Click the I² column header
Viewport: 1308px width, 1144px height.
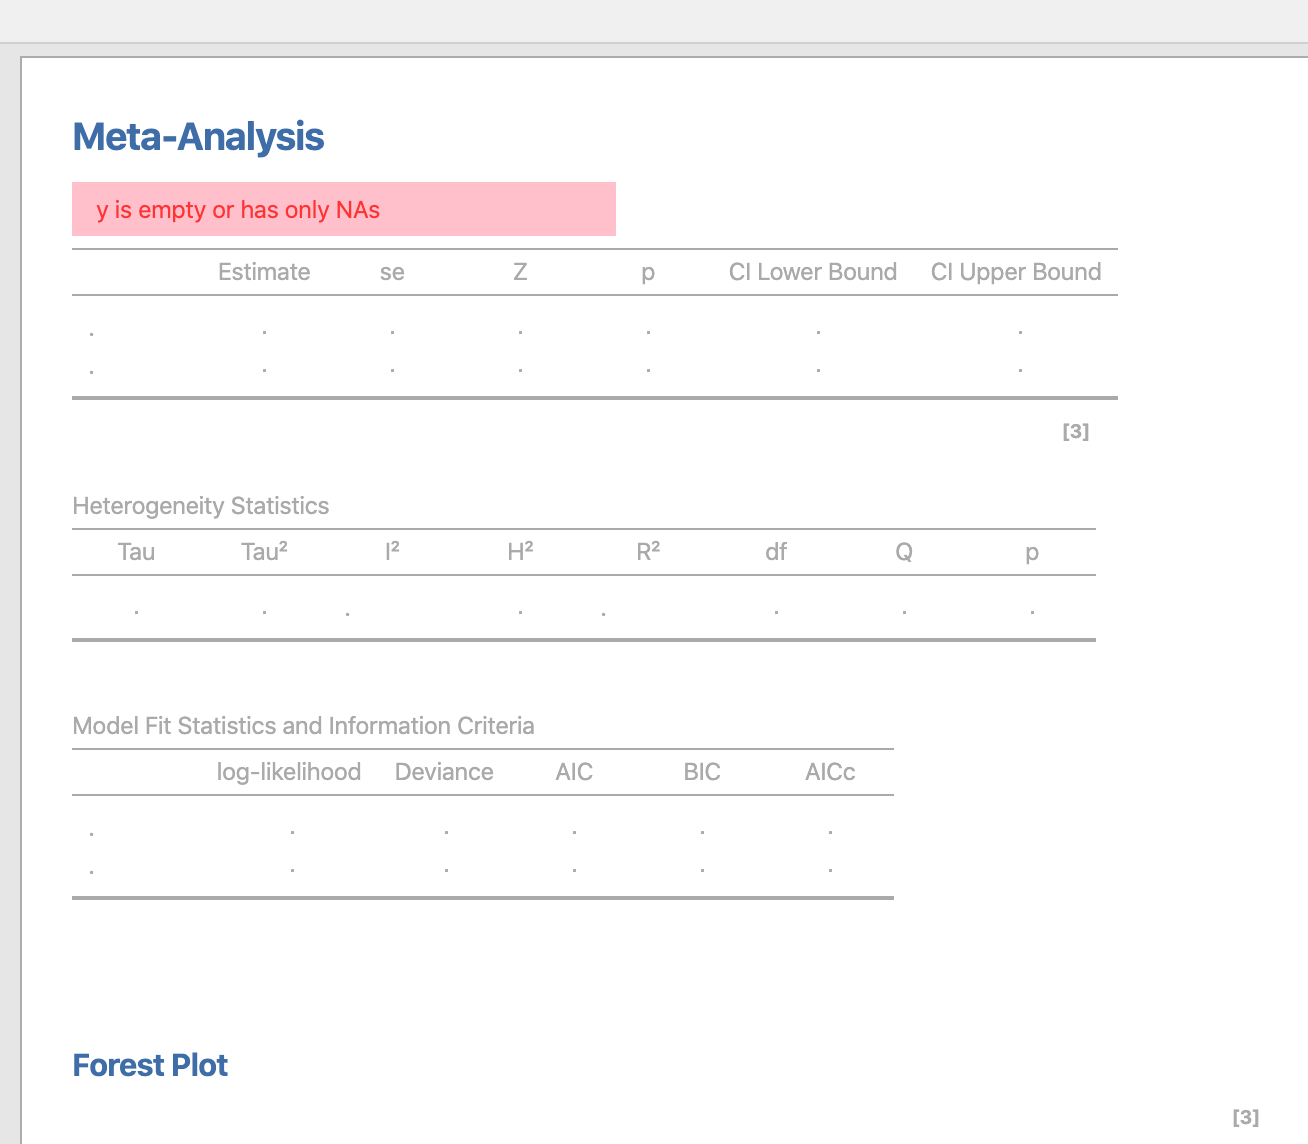point(392,552)
